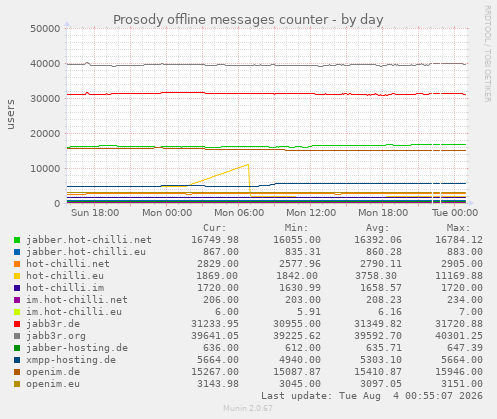Click the 'Mon 00:00' time axis label
This screenshot has width=497, height=419.
(x=167, y=213)
